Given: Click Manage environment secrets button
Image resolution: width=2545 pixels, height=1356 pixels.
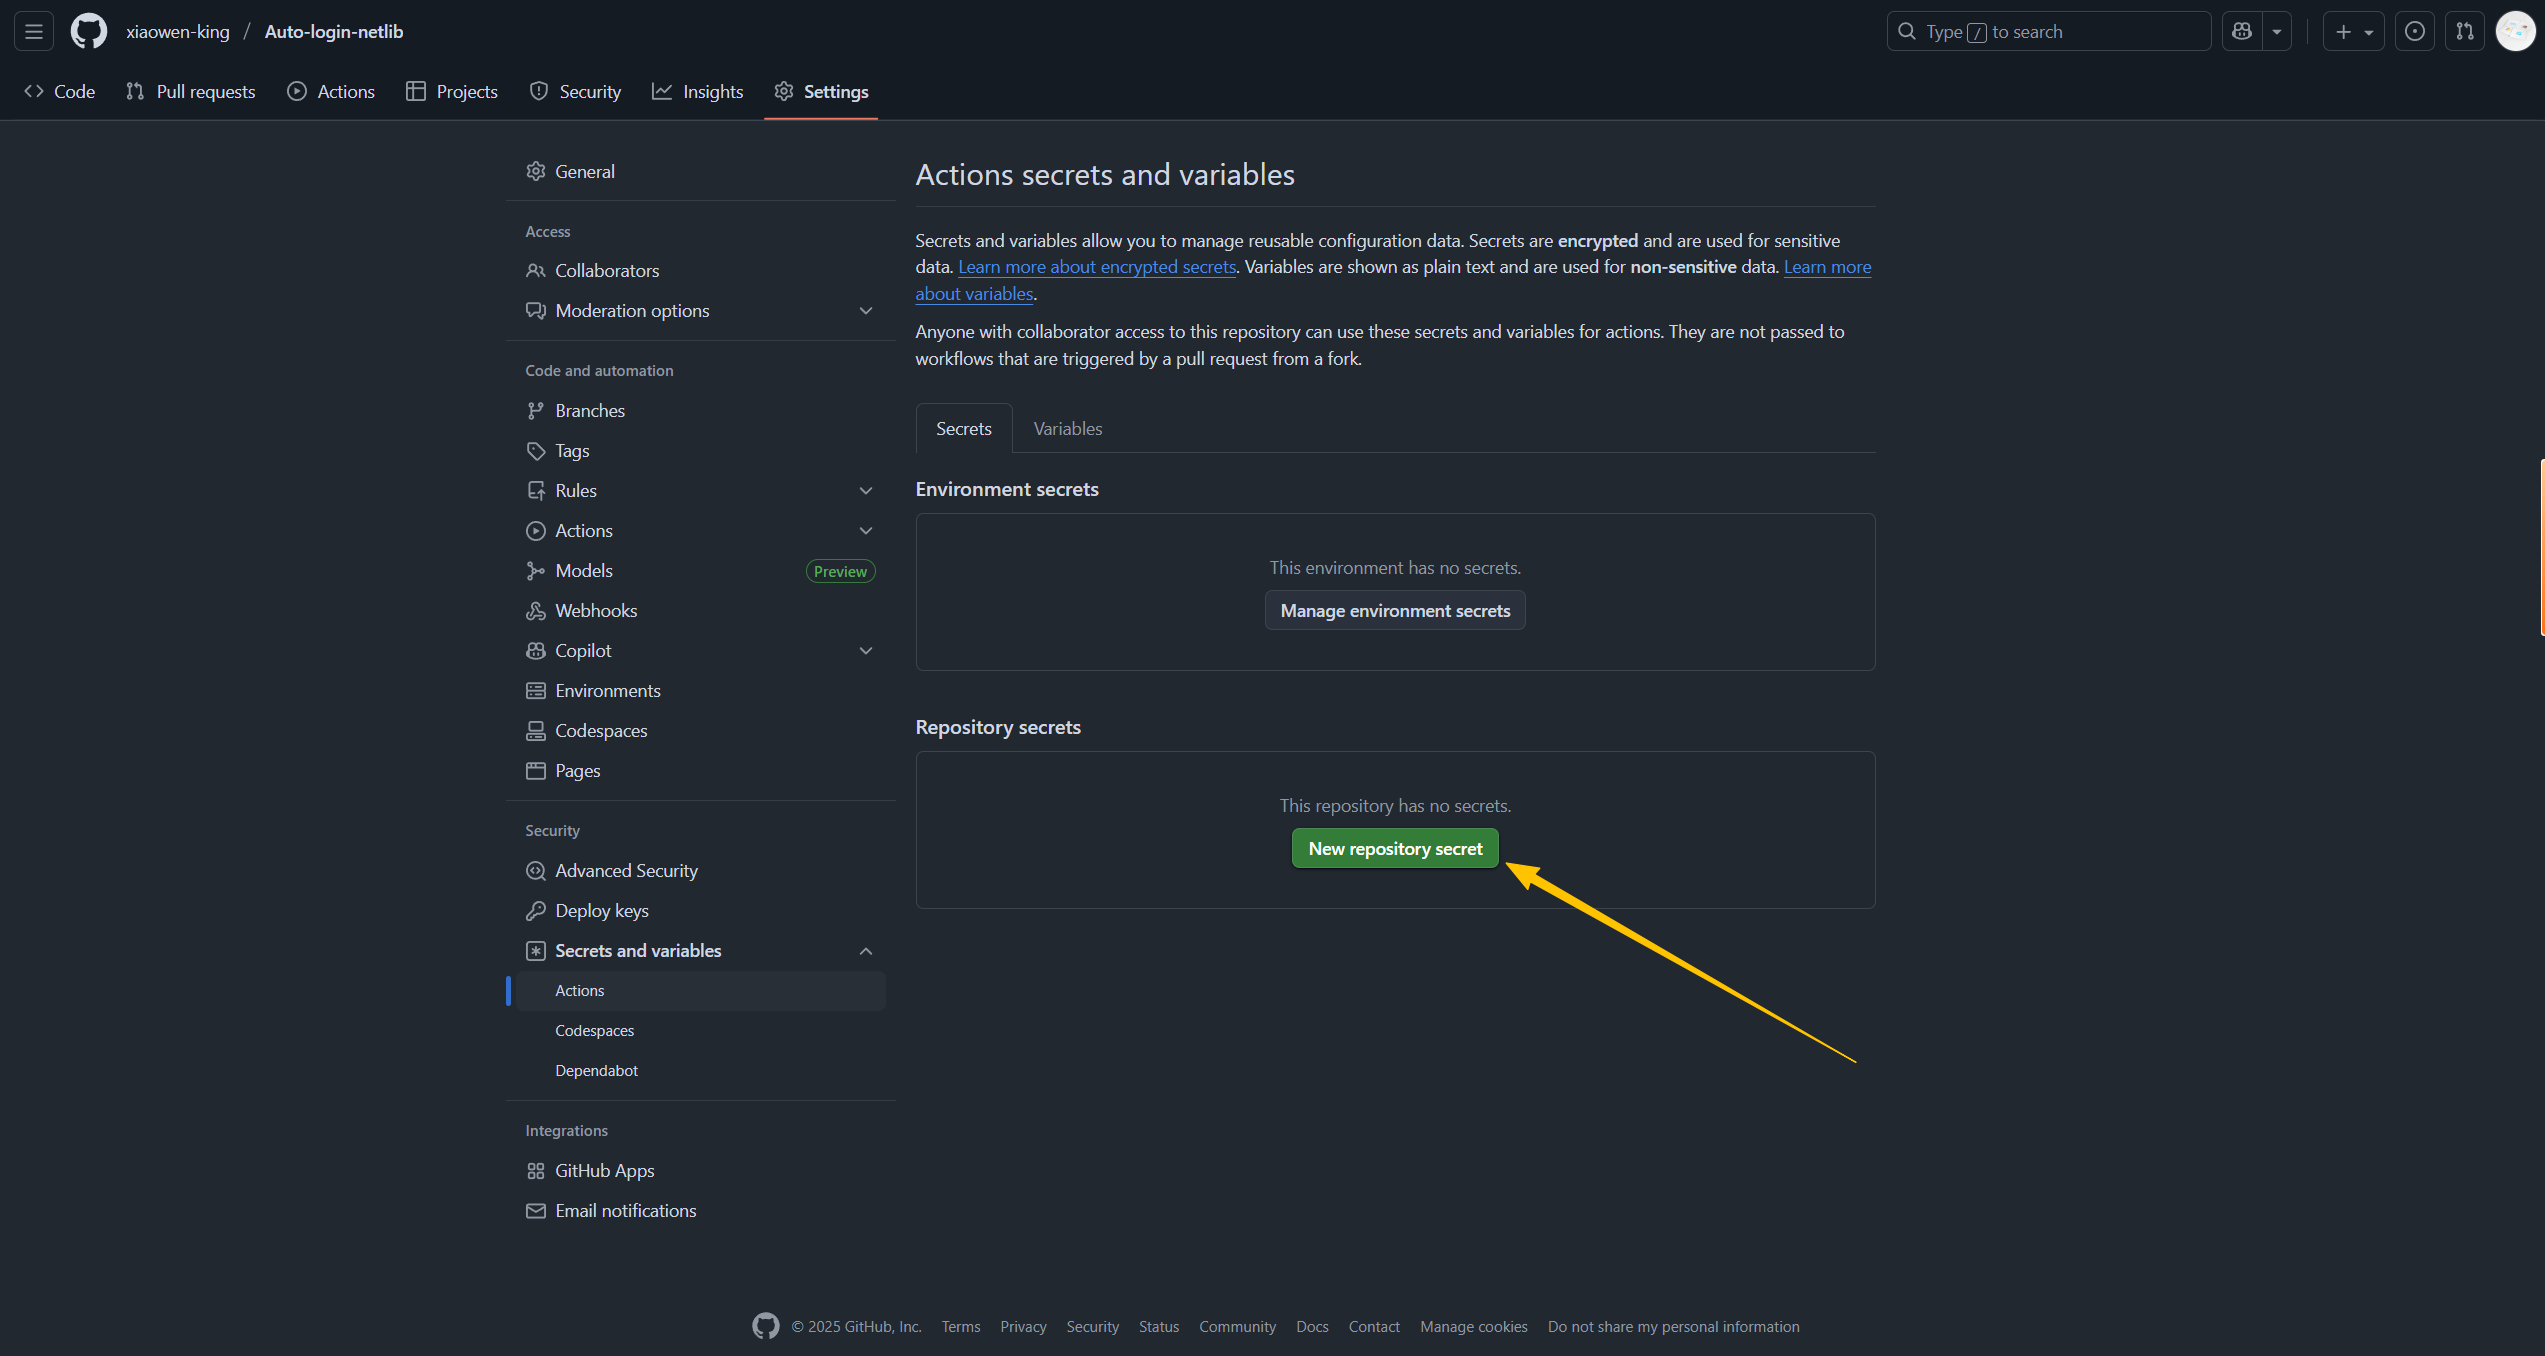Looking at the screenshot, I should click(1395, 611).
